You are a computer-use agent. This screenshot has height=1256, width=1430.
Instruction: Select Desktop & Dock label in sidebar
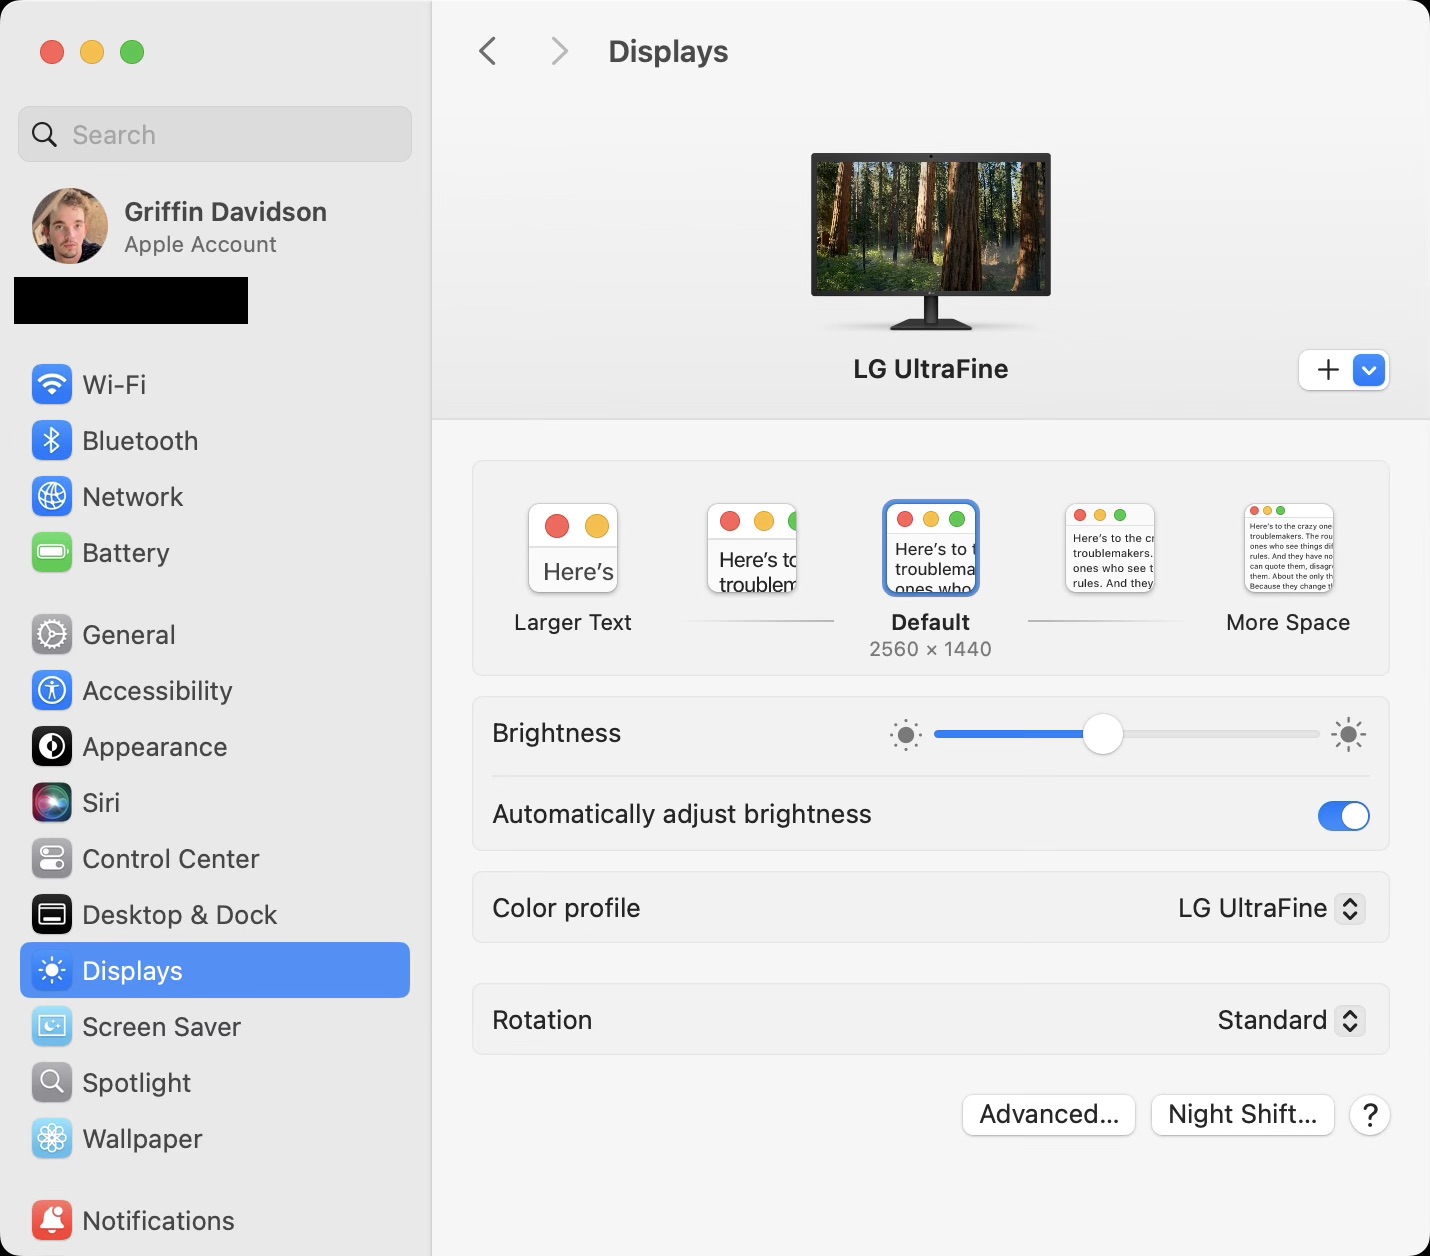click(x=180, y=915)
